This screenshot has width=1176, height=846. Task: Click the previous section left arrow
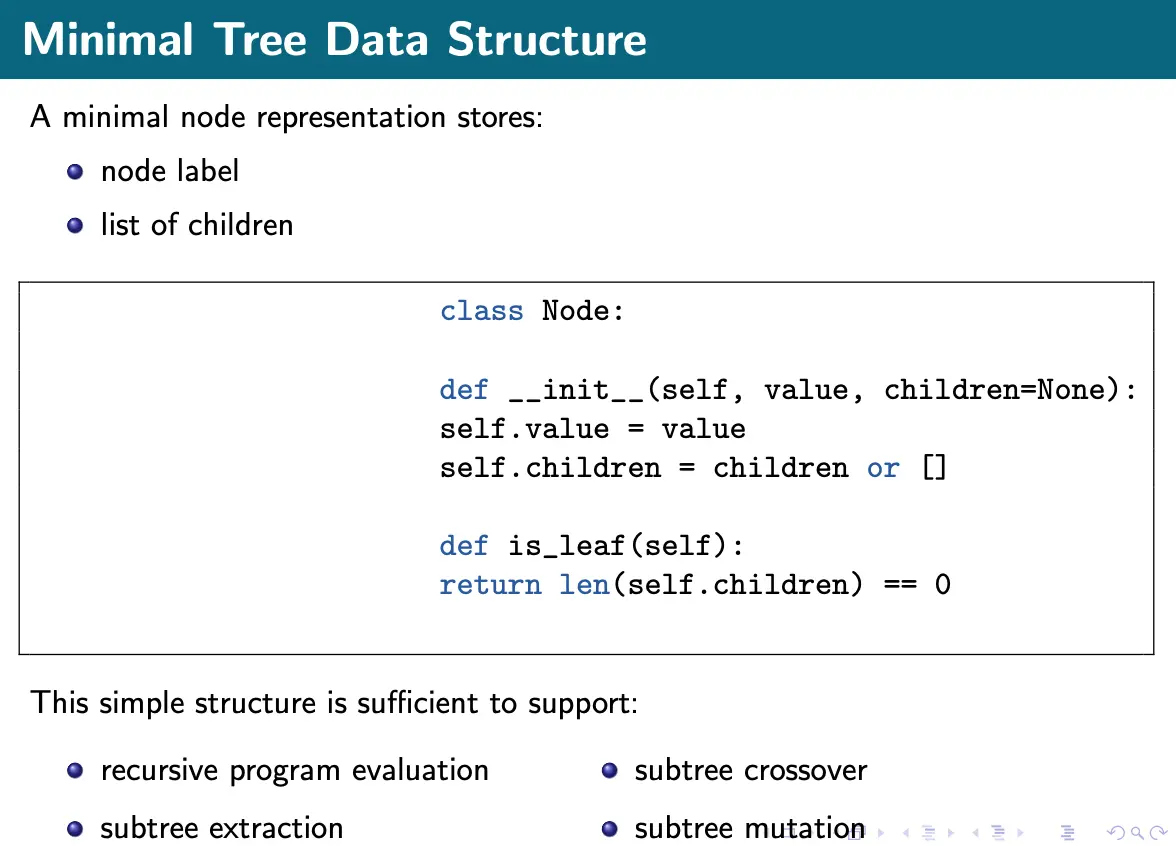[975, 832]
